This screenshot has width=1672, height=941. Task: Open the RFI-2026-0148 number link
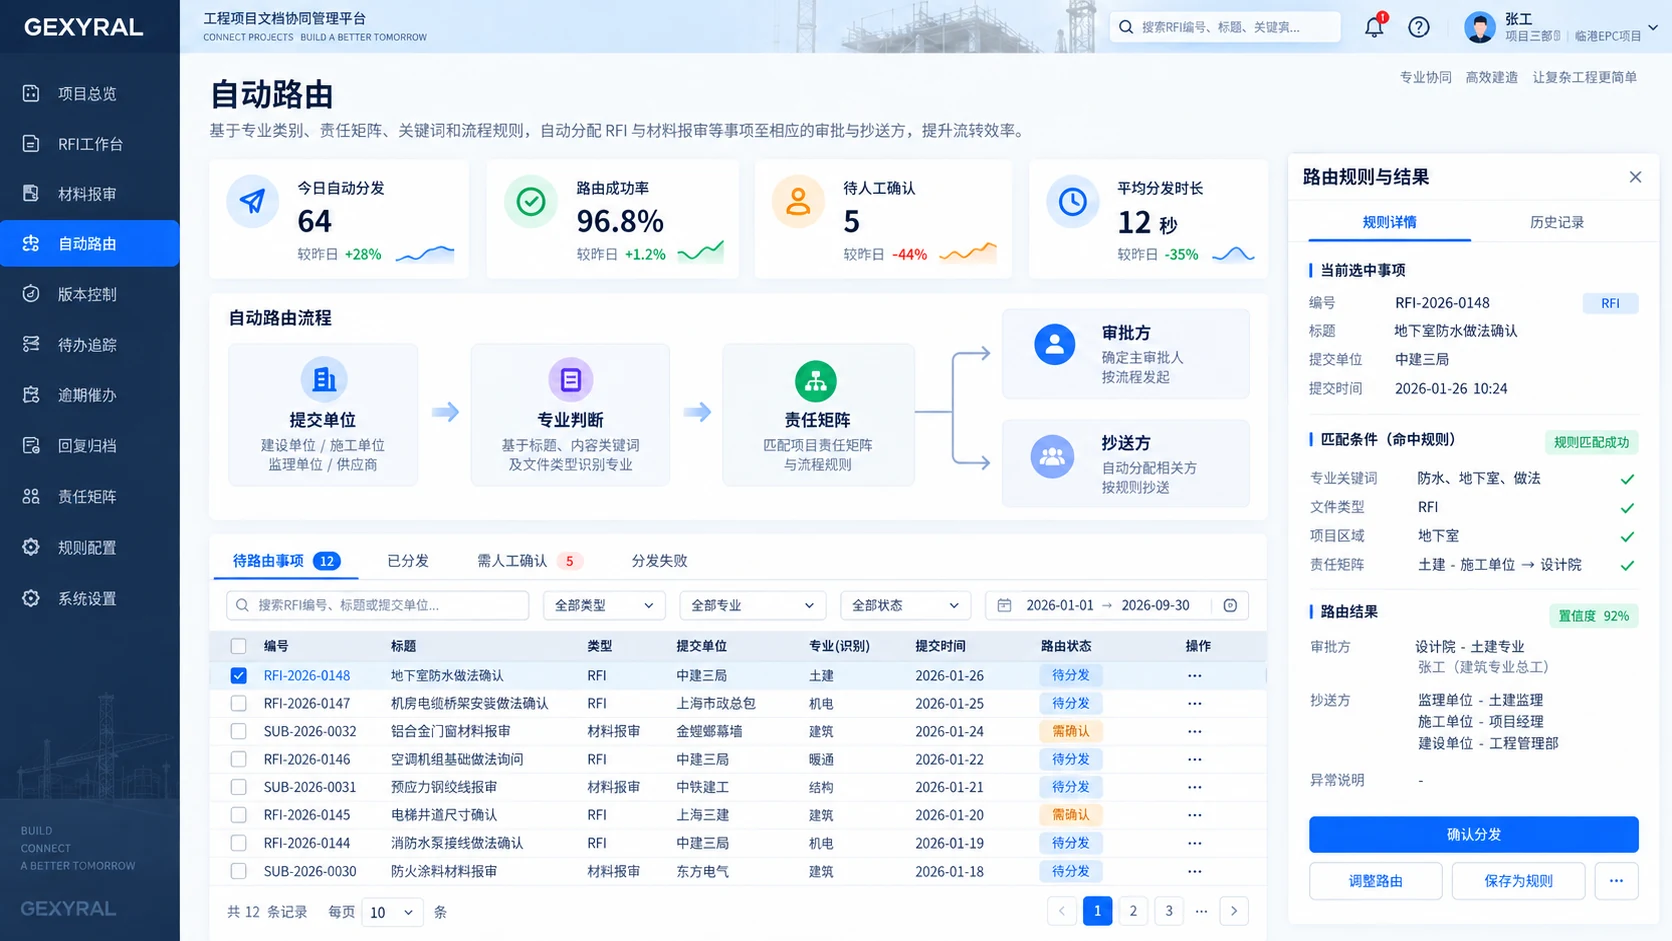tap(307, 675)
